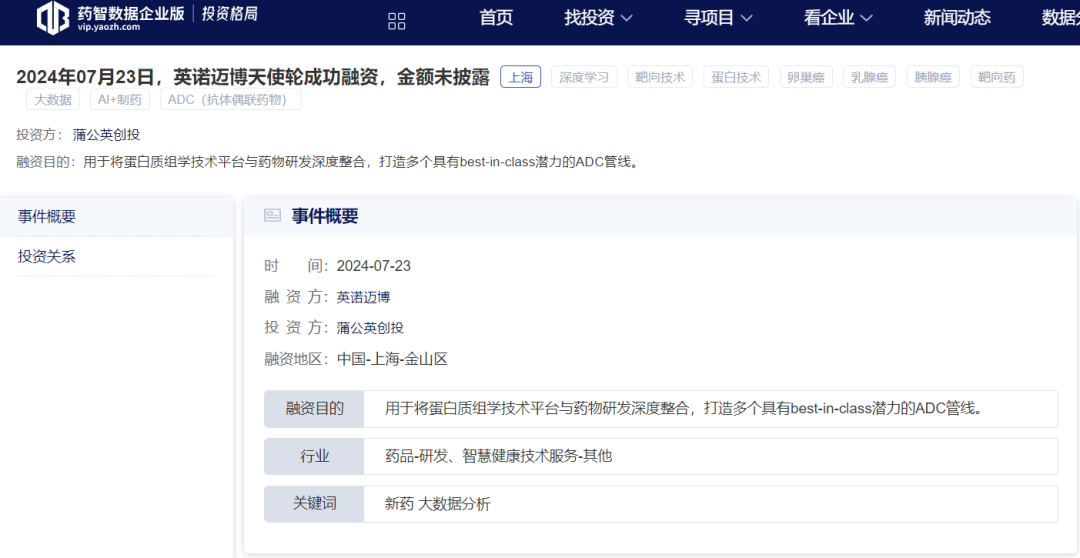Expand the 找投资 dropdown menu
Viewport: 1080px width, 558px height.
point(598,18)
